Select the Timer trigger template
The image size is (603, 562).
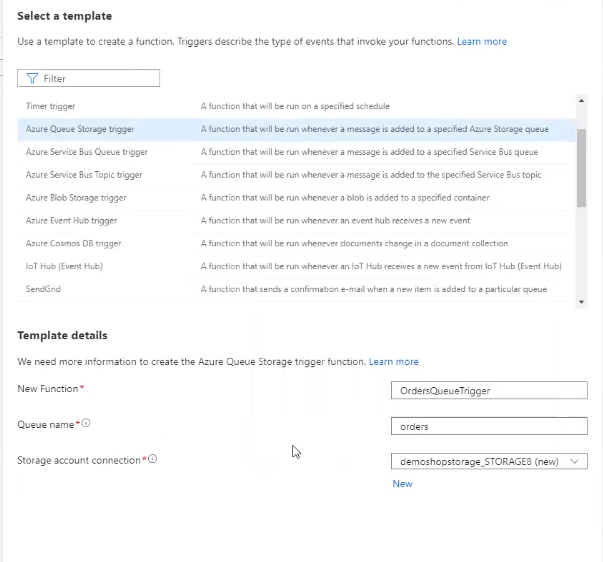[x=50, y=106]
